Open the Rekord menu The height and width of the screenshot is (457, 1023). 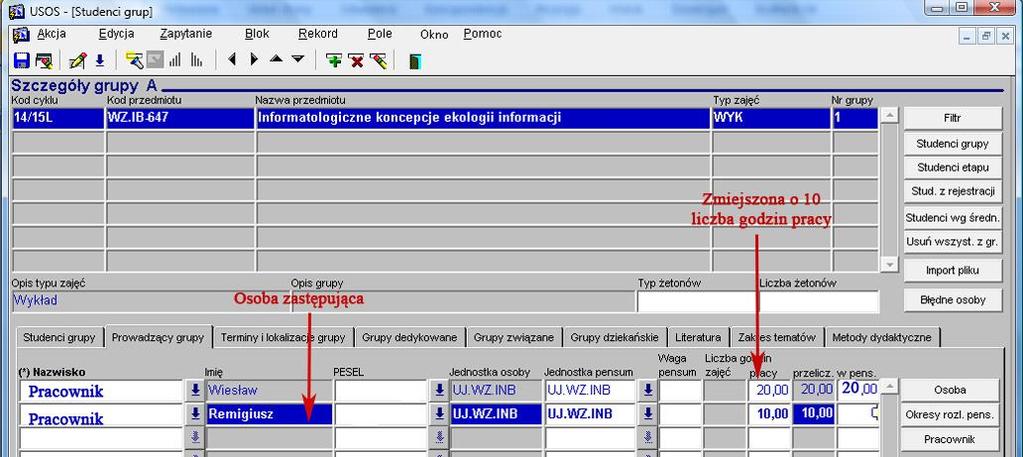coord(318,34)
